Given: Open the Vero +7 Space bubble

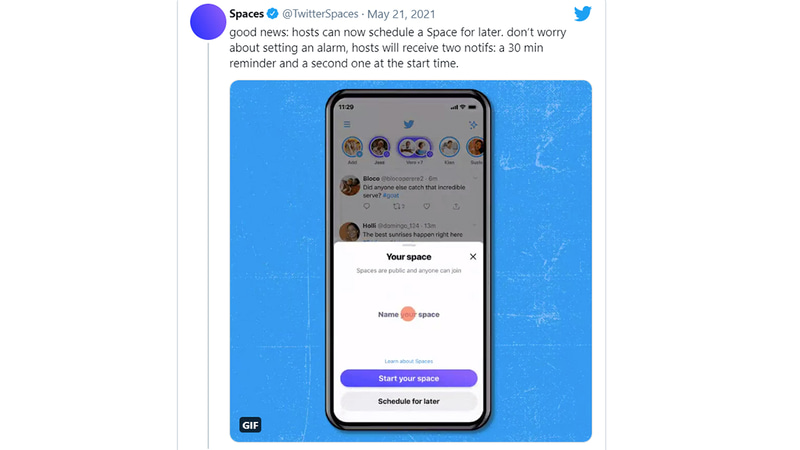Looking at the screenshot, I should pos(414,148).
